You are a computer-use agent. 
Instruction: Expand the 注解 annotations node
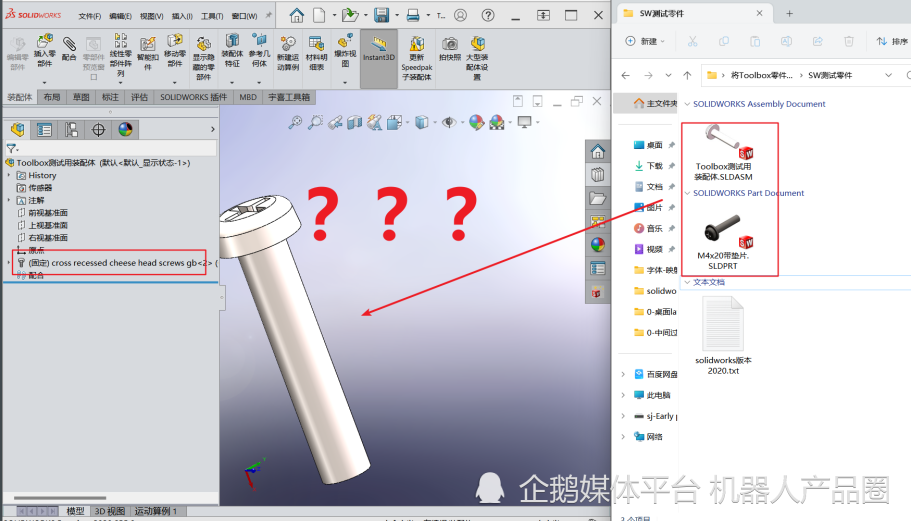9,200
